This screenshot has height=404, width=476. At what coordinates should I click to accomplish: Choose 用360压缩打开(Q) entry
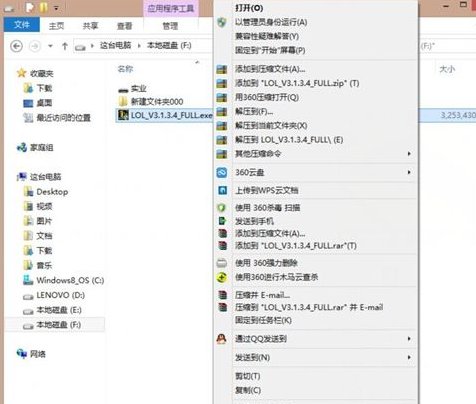point(315,97)
